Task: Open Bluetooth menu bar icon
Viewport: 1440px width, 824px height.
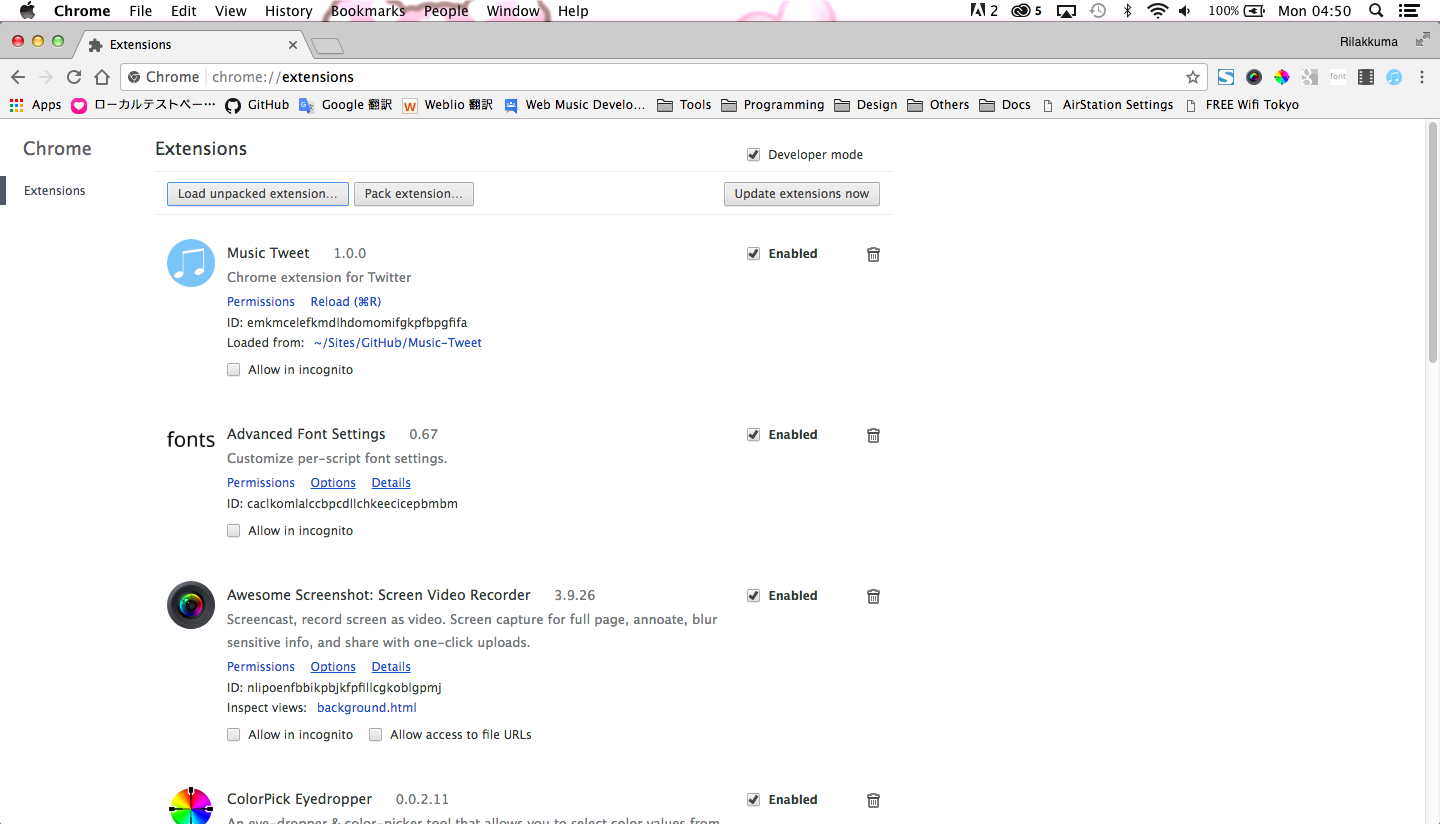Action: [x=1127, y=11]
